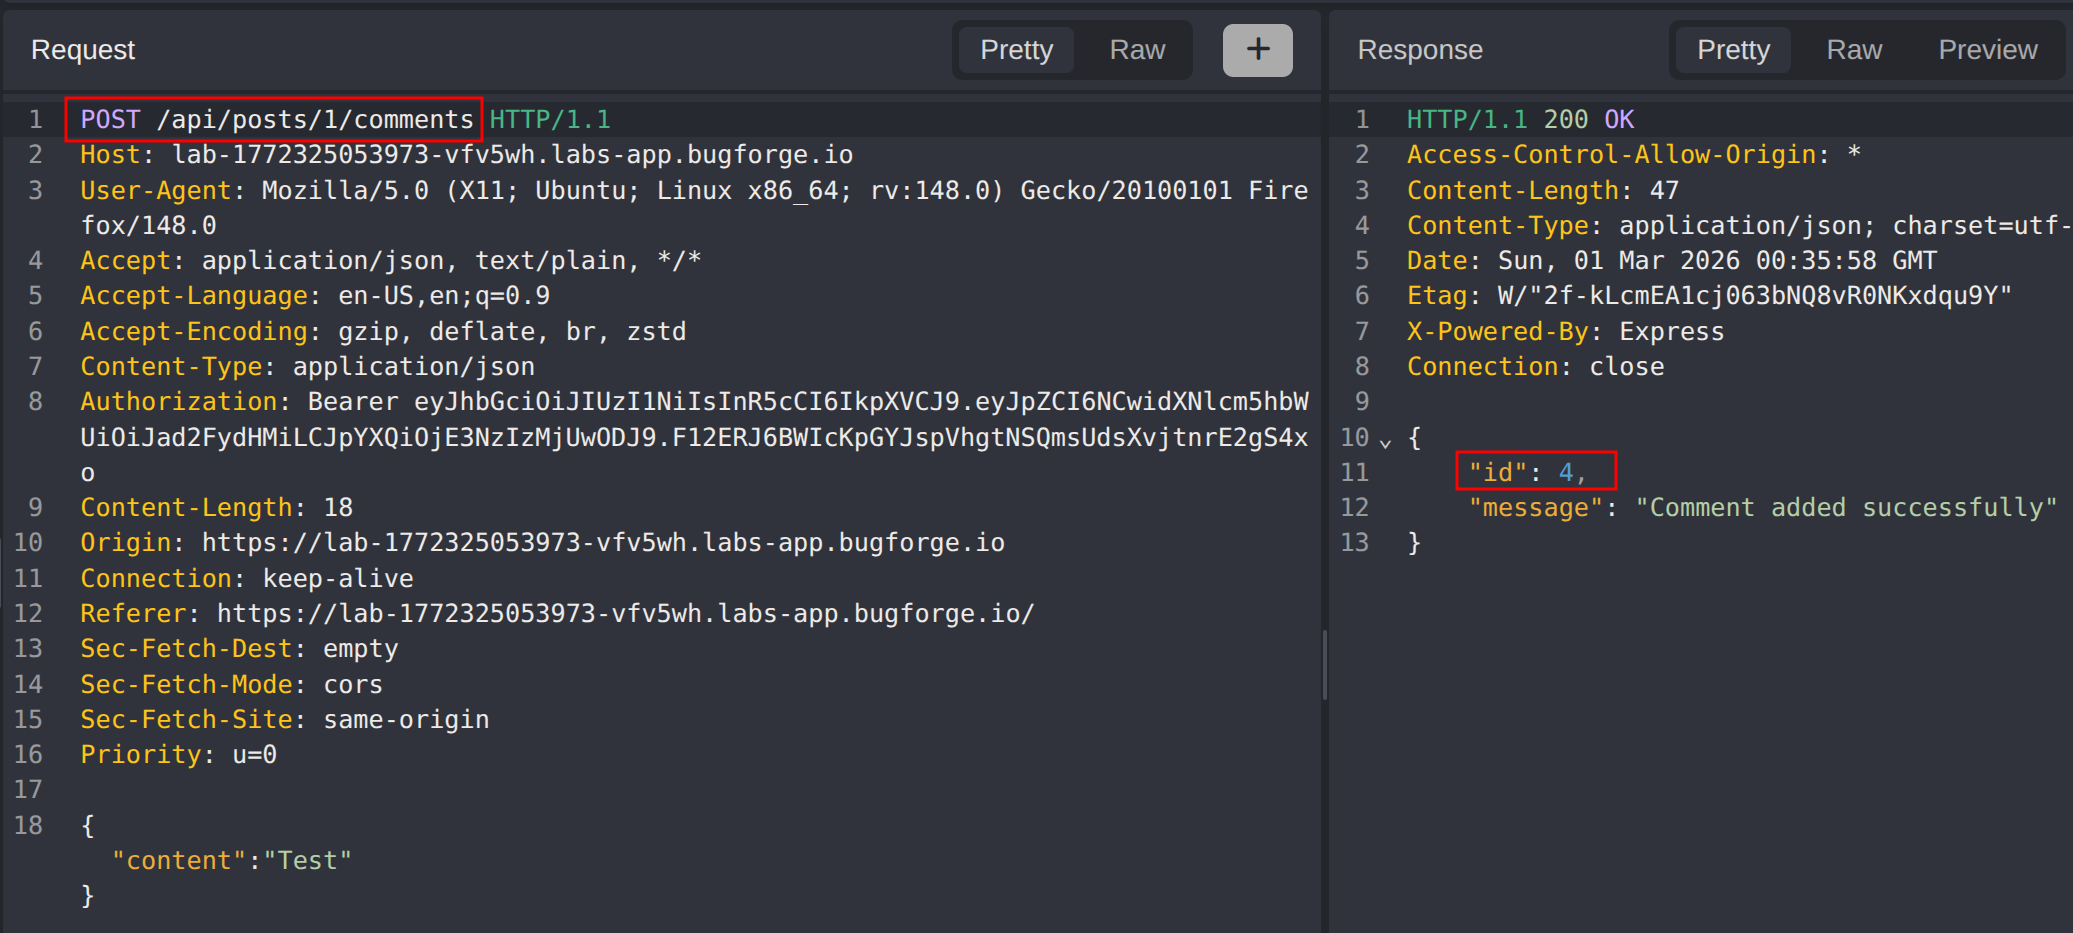
Task: Click the "id": 4 value in response
Action: pos(1566,473)
